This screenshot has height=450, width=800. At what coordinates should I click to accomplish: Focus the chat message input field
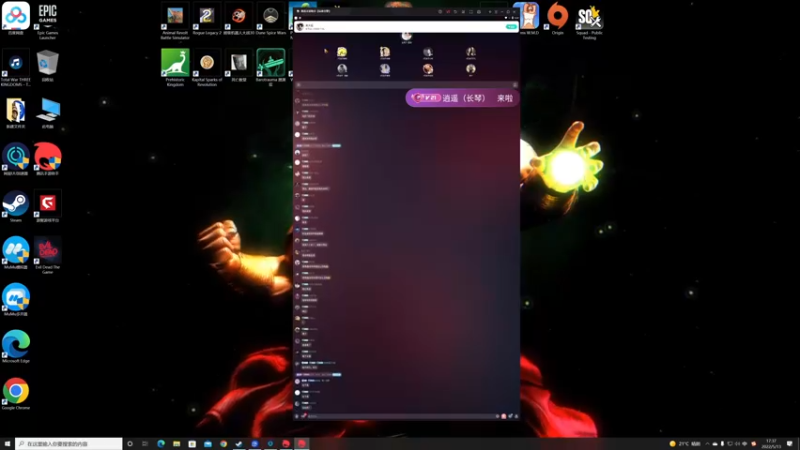[401, 416]
